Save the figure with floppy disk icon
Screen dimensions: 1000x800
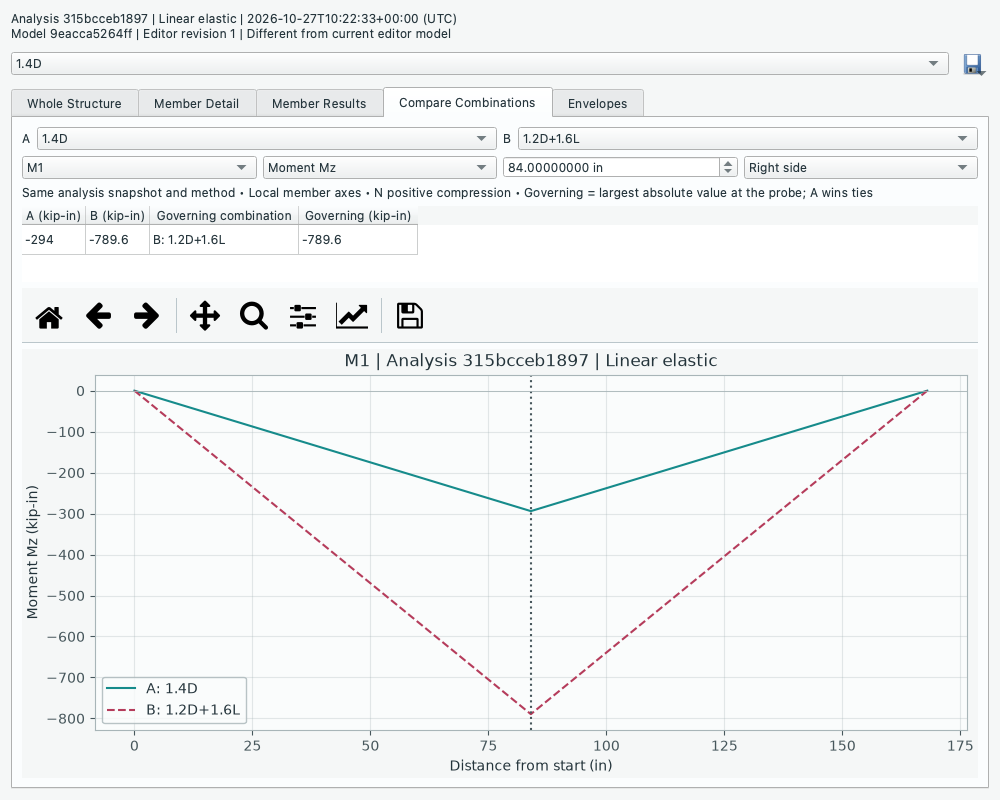[409, 316]
